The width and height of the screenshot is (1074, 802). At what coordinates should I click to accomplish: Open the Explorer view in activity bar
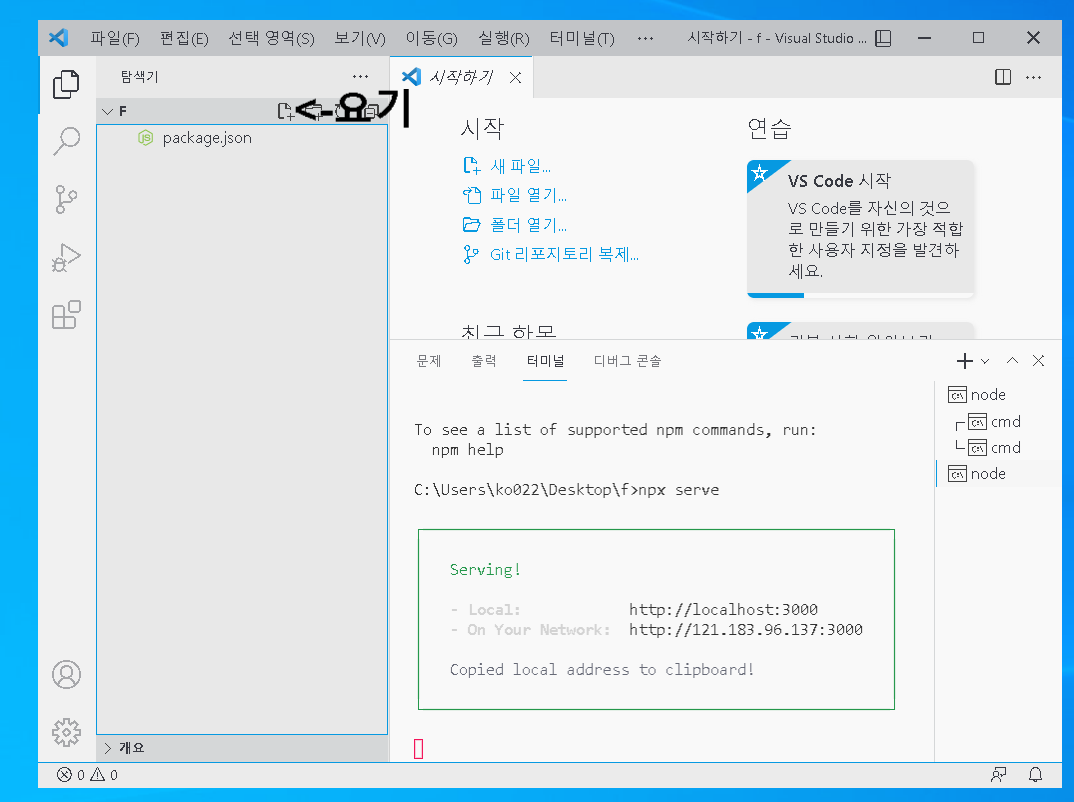[66, 84]
